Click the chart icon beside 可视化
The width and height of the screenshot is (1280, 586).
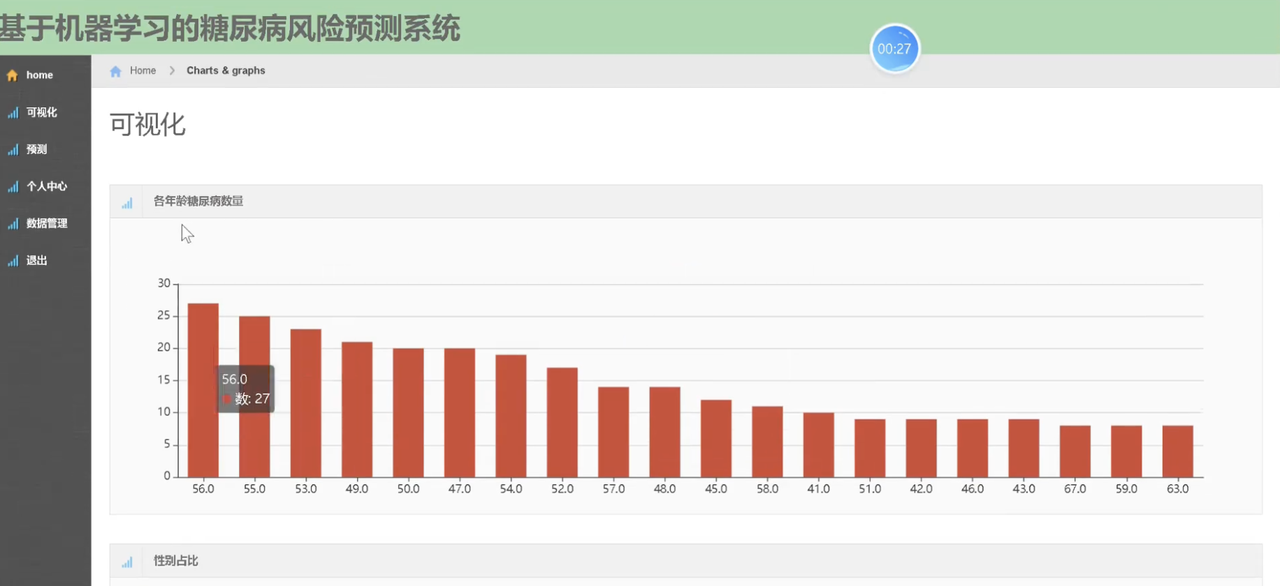click(x=13, y=113)
